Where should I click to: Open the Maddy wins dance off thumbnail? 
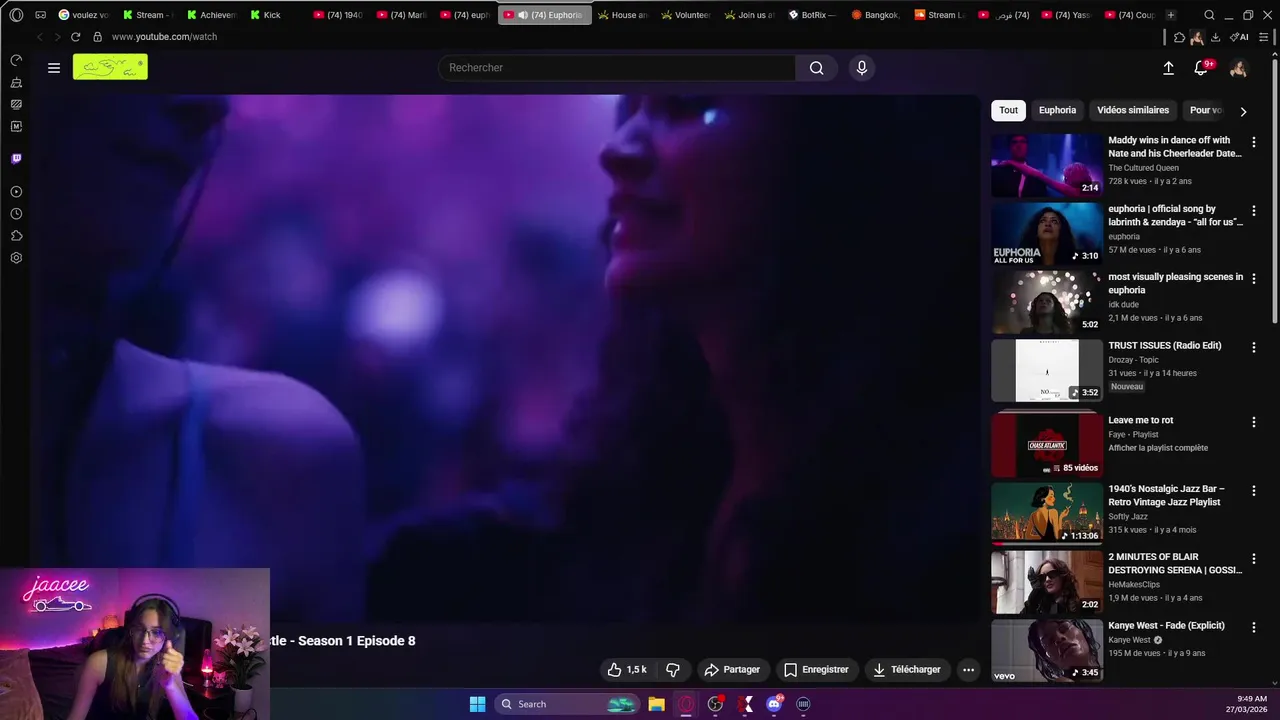[1047, 165]
